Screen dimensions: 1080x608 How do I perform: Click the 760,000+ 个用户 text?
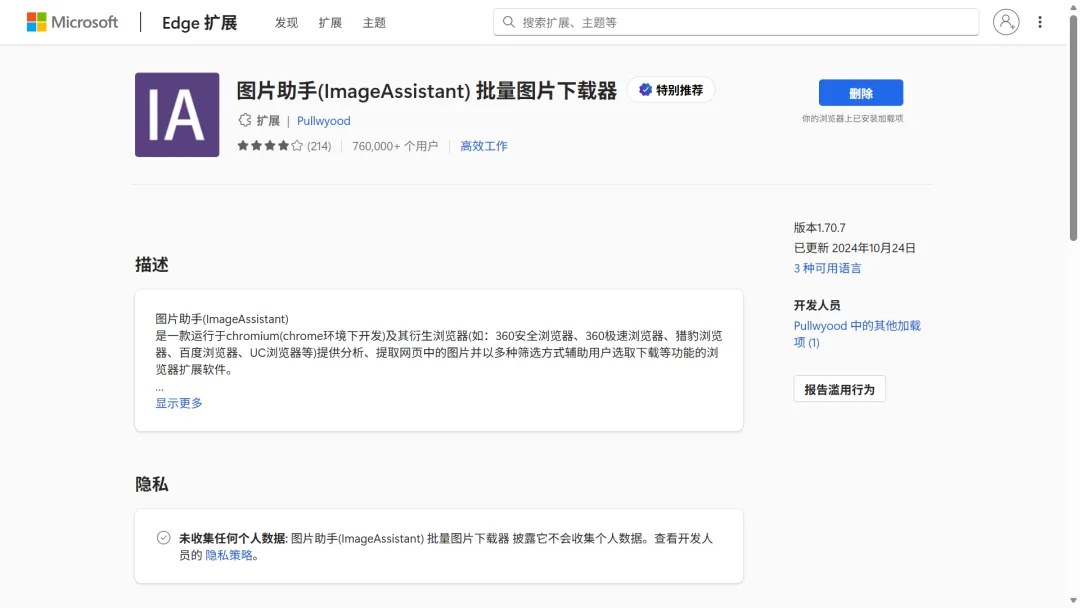click(395, 146)
